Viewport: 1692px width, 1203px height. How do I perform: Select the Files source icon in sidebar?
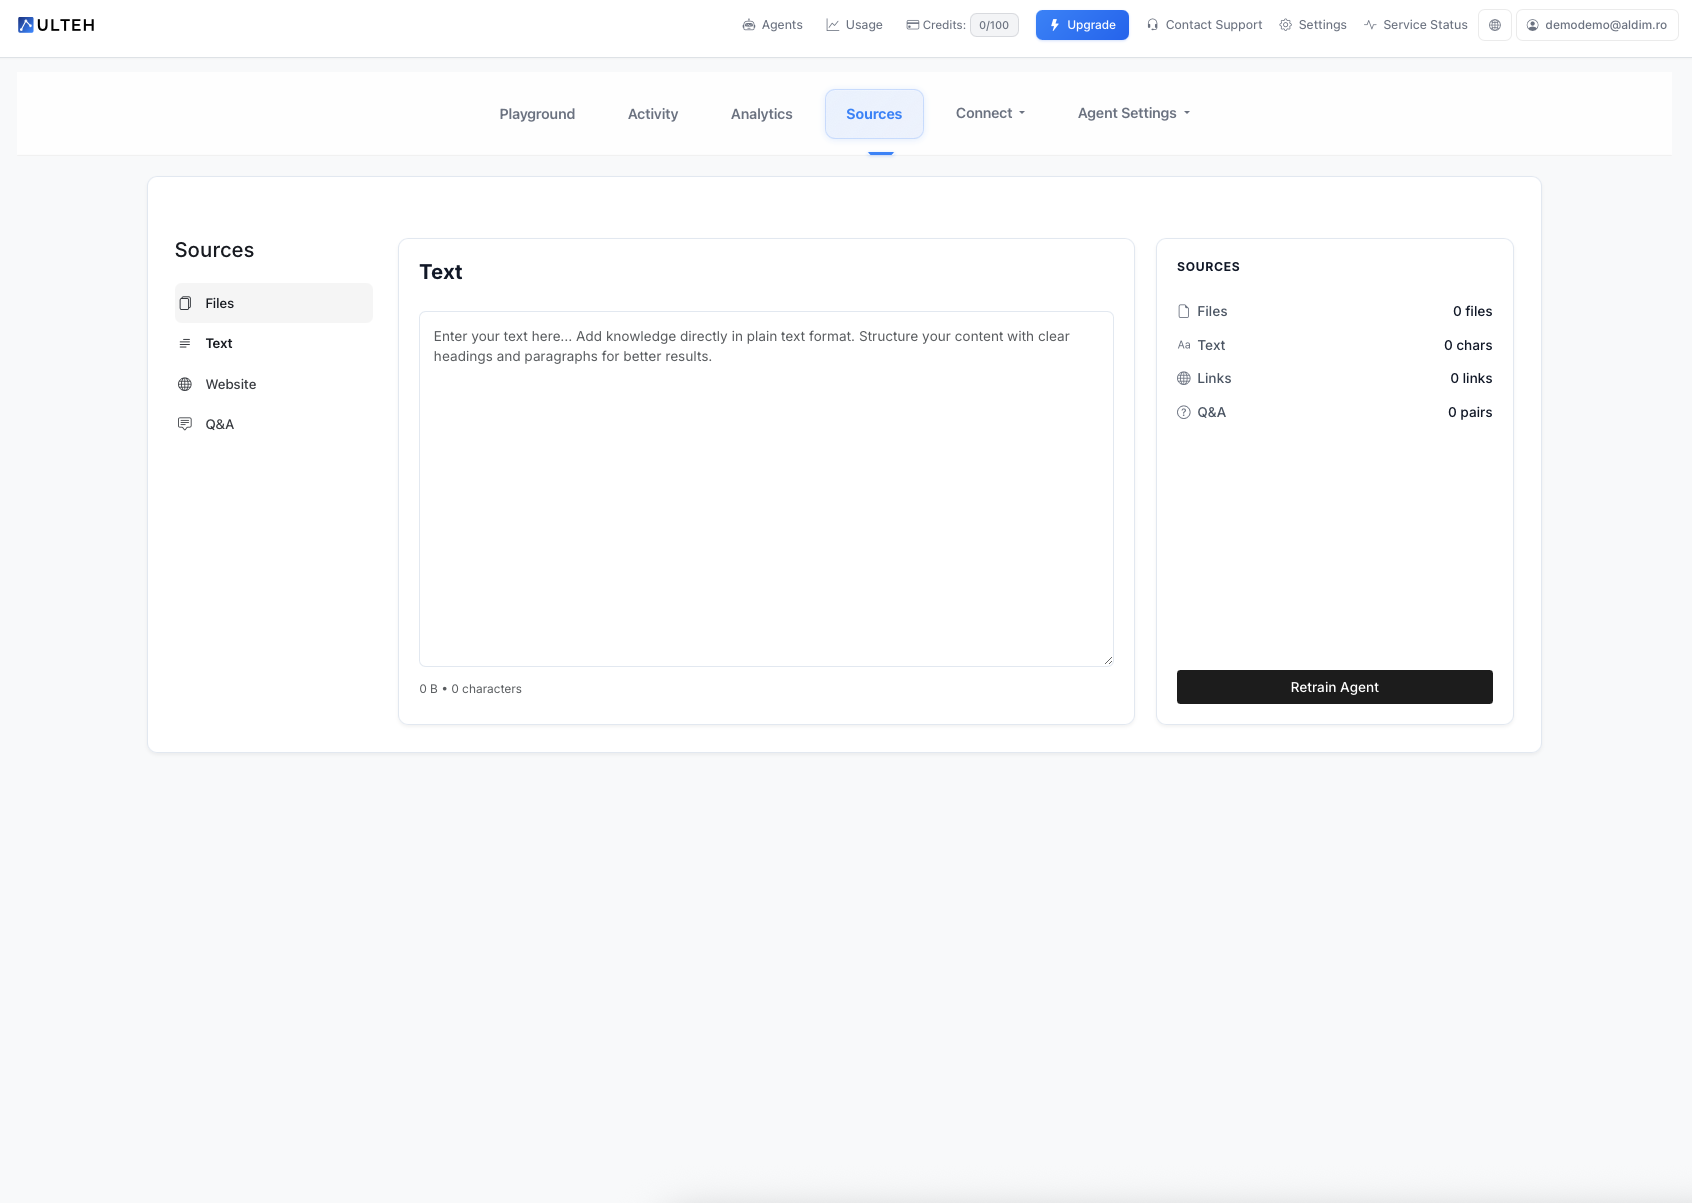click(184, 302)
